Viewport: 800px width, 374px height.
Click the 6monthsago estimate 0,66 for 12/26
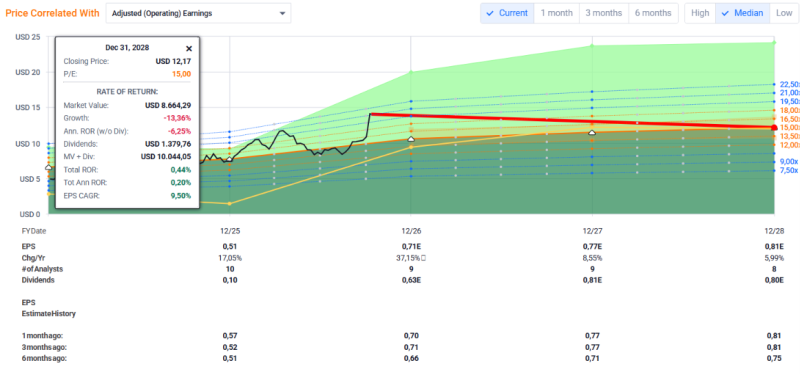(411, 358)
